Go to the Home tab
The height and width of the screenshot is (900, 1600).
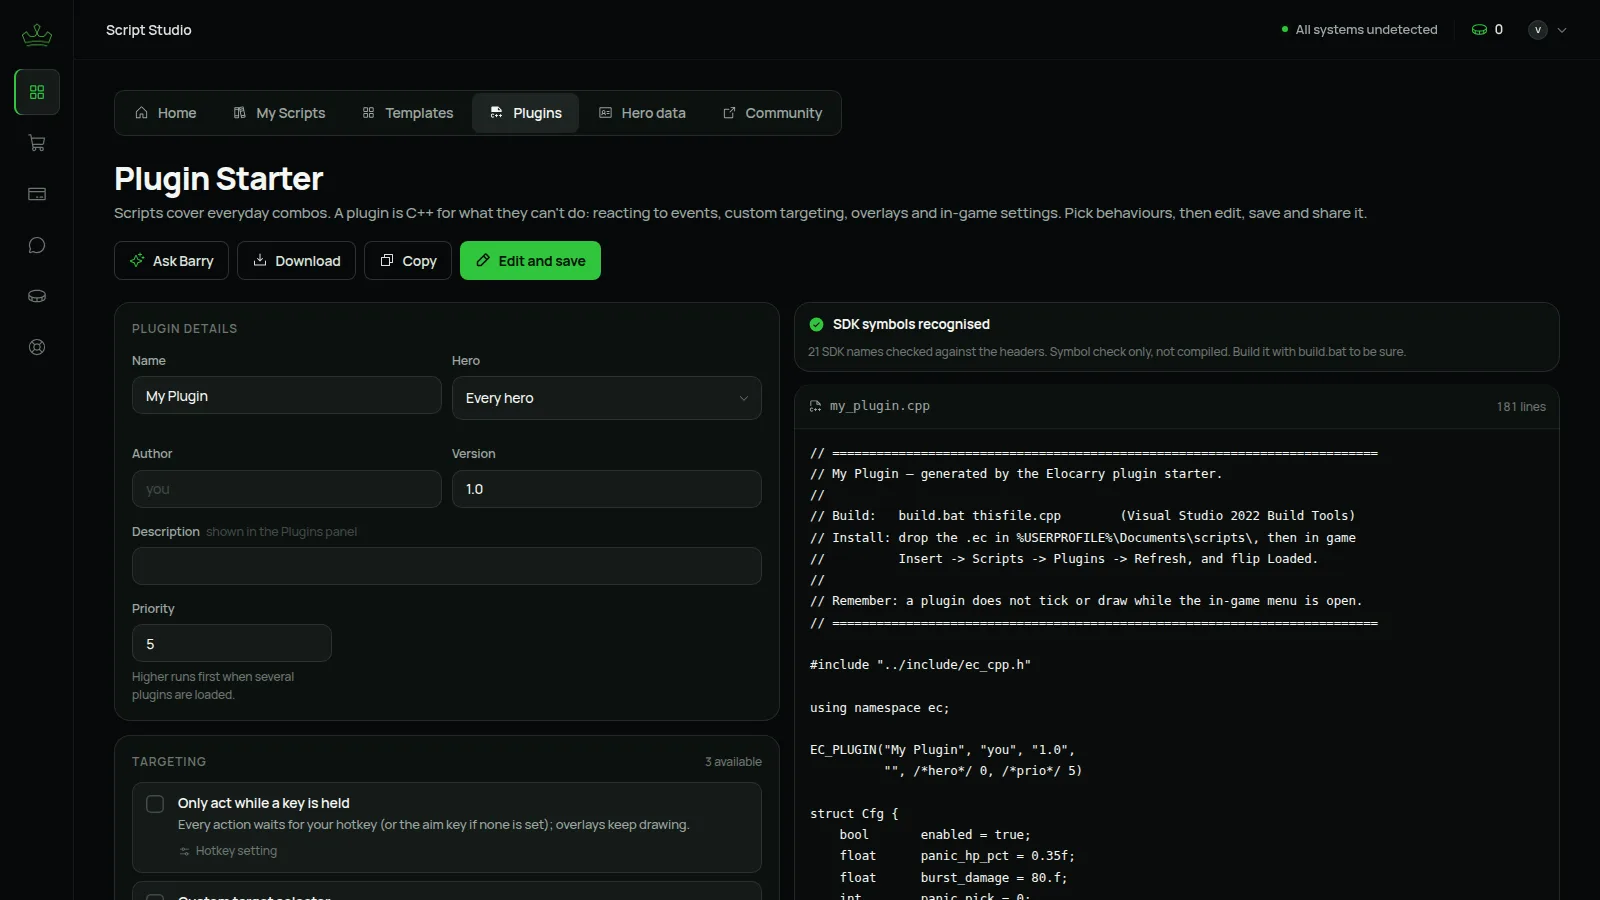tap(166, 113)
